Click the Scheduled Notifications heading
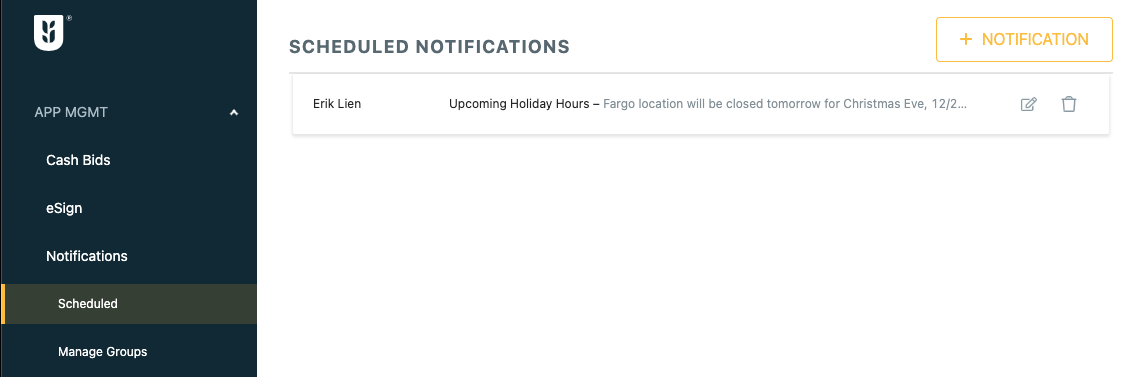Screen dimensions: 1136x377 pyautogui.click(x=430, y=47)
